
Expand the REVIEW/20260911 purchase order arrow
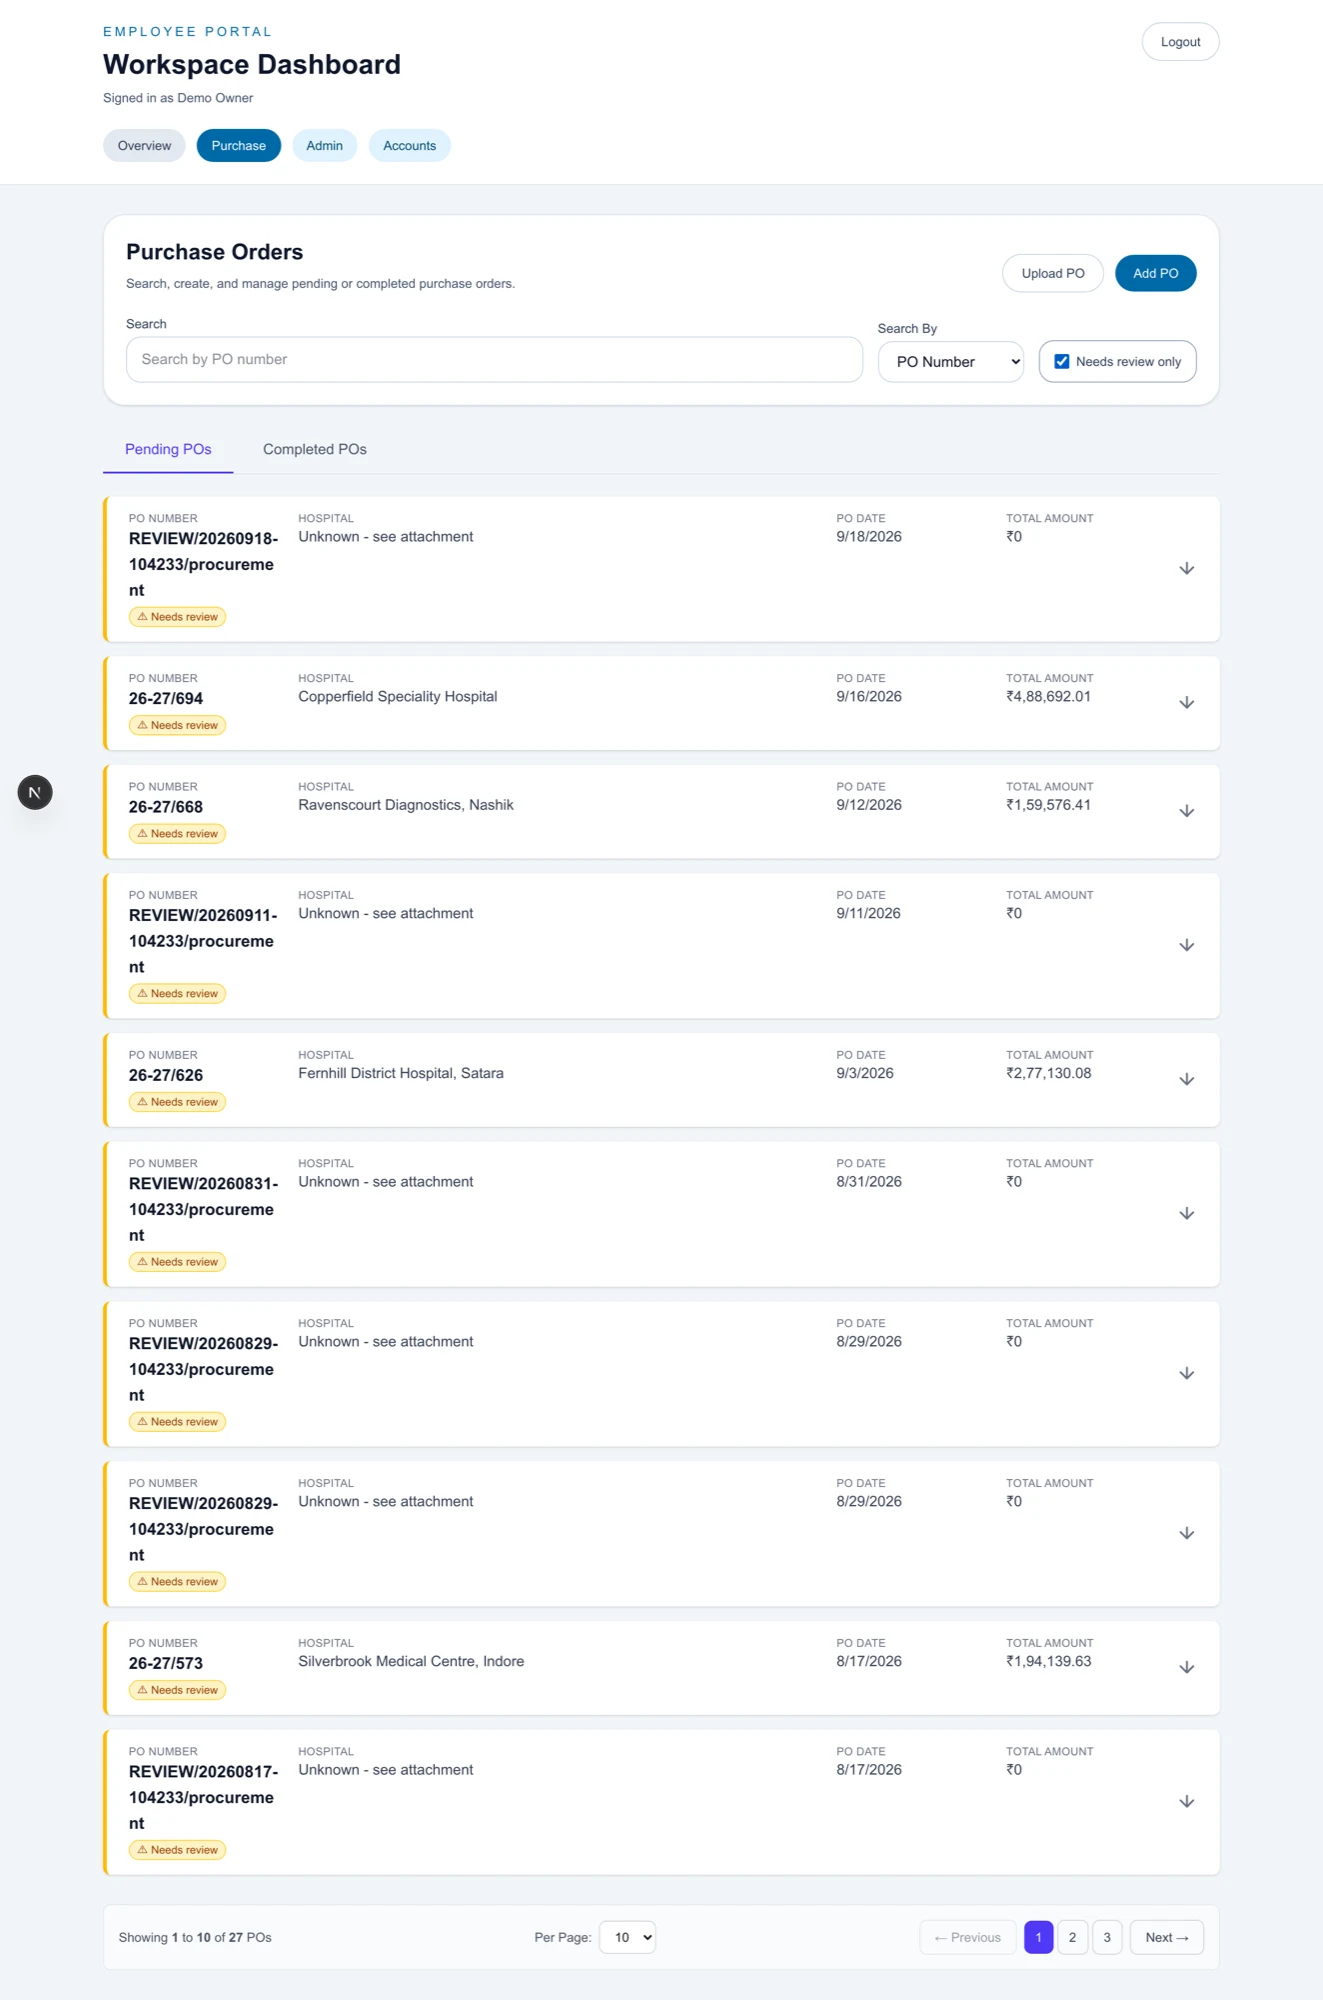click(1186, 946)
